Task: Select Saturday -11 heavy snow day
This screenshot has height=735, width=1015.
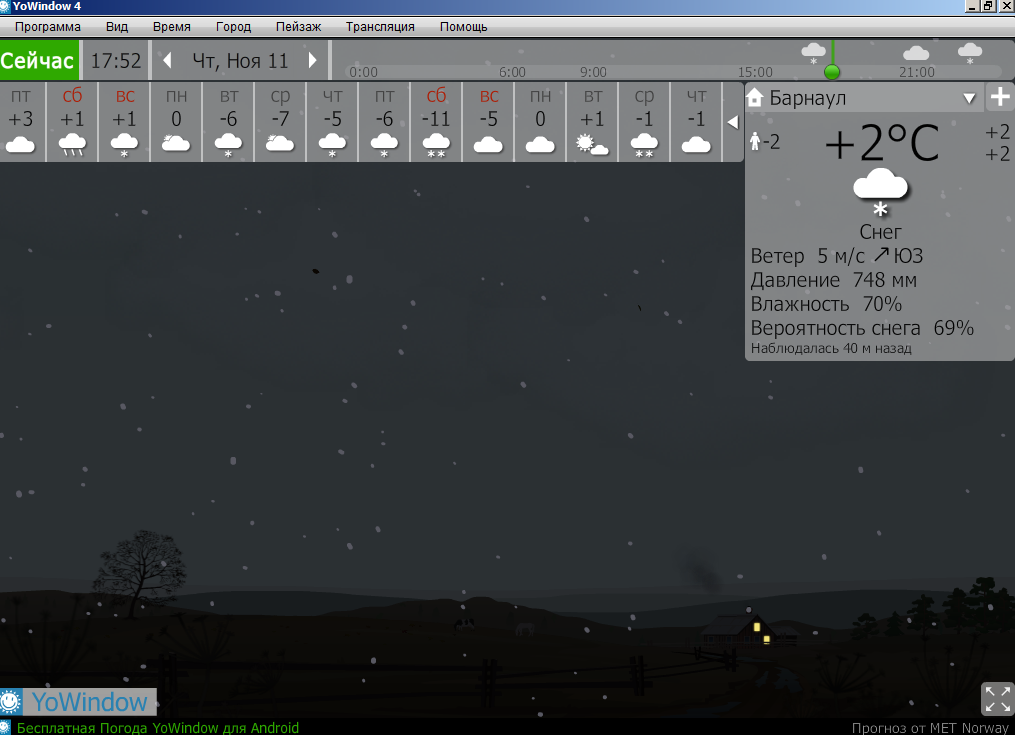Action: (x=436, y=122)
